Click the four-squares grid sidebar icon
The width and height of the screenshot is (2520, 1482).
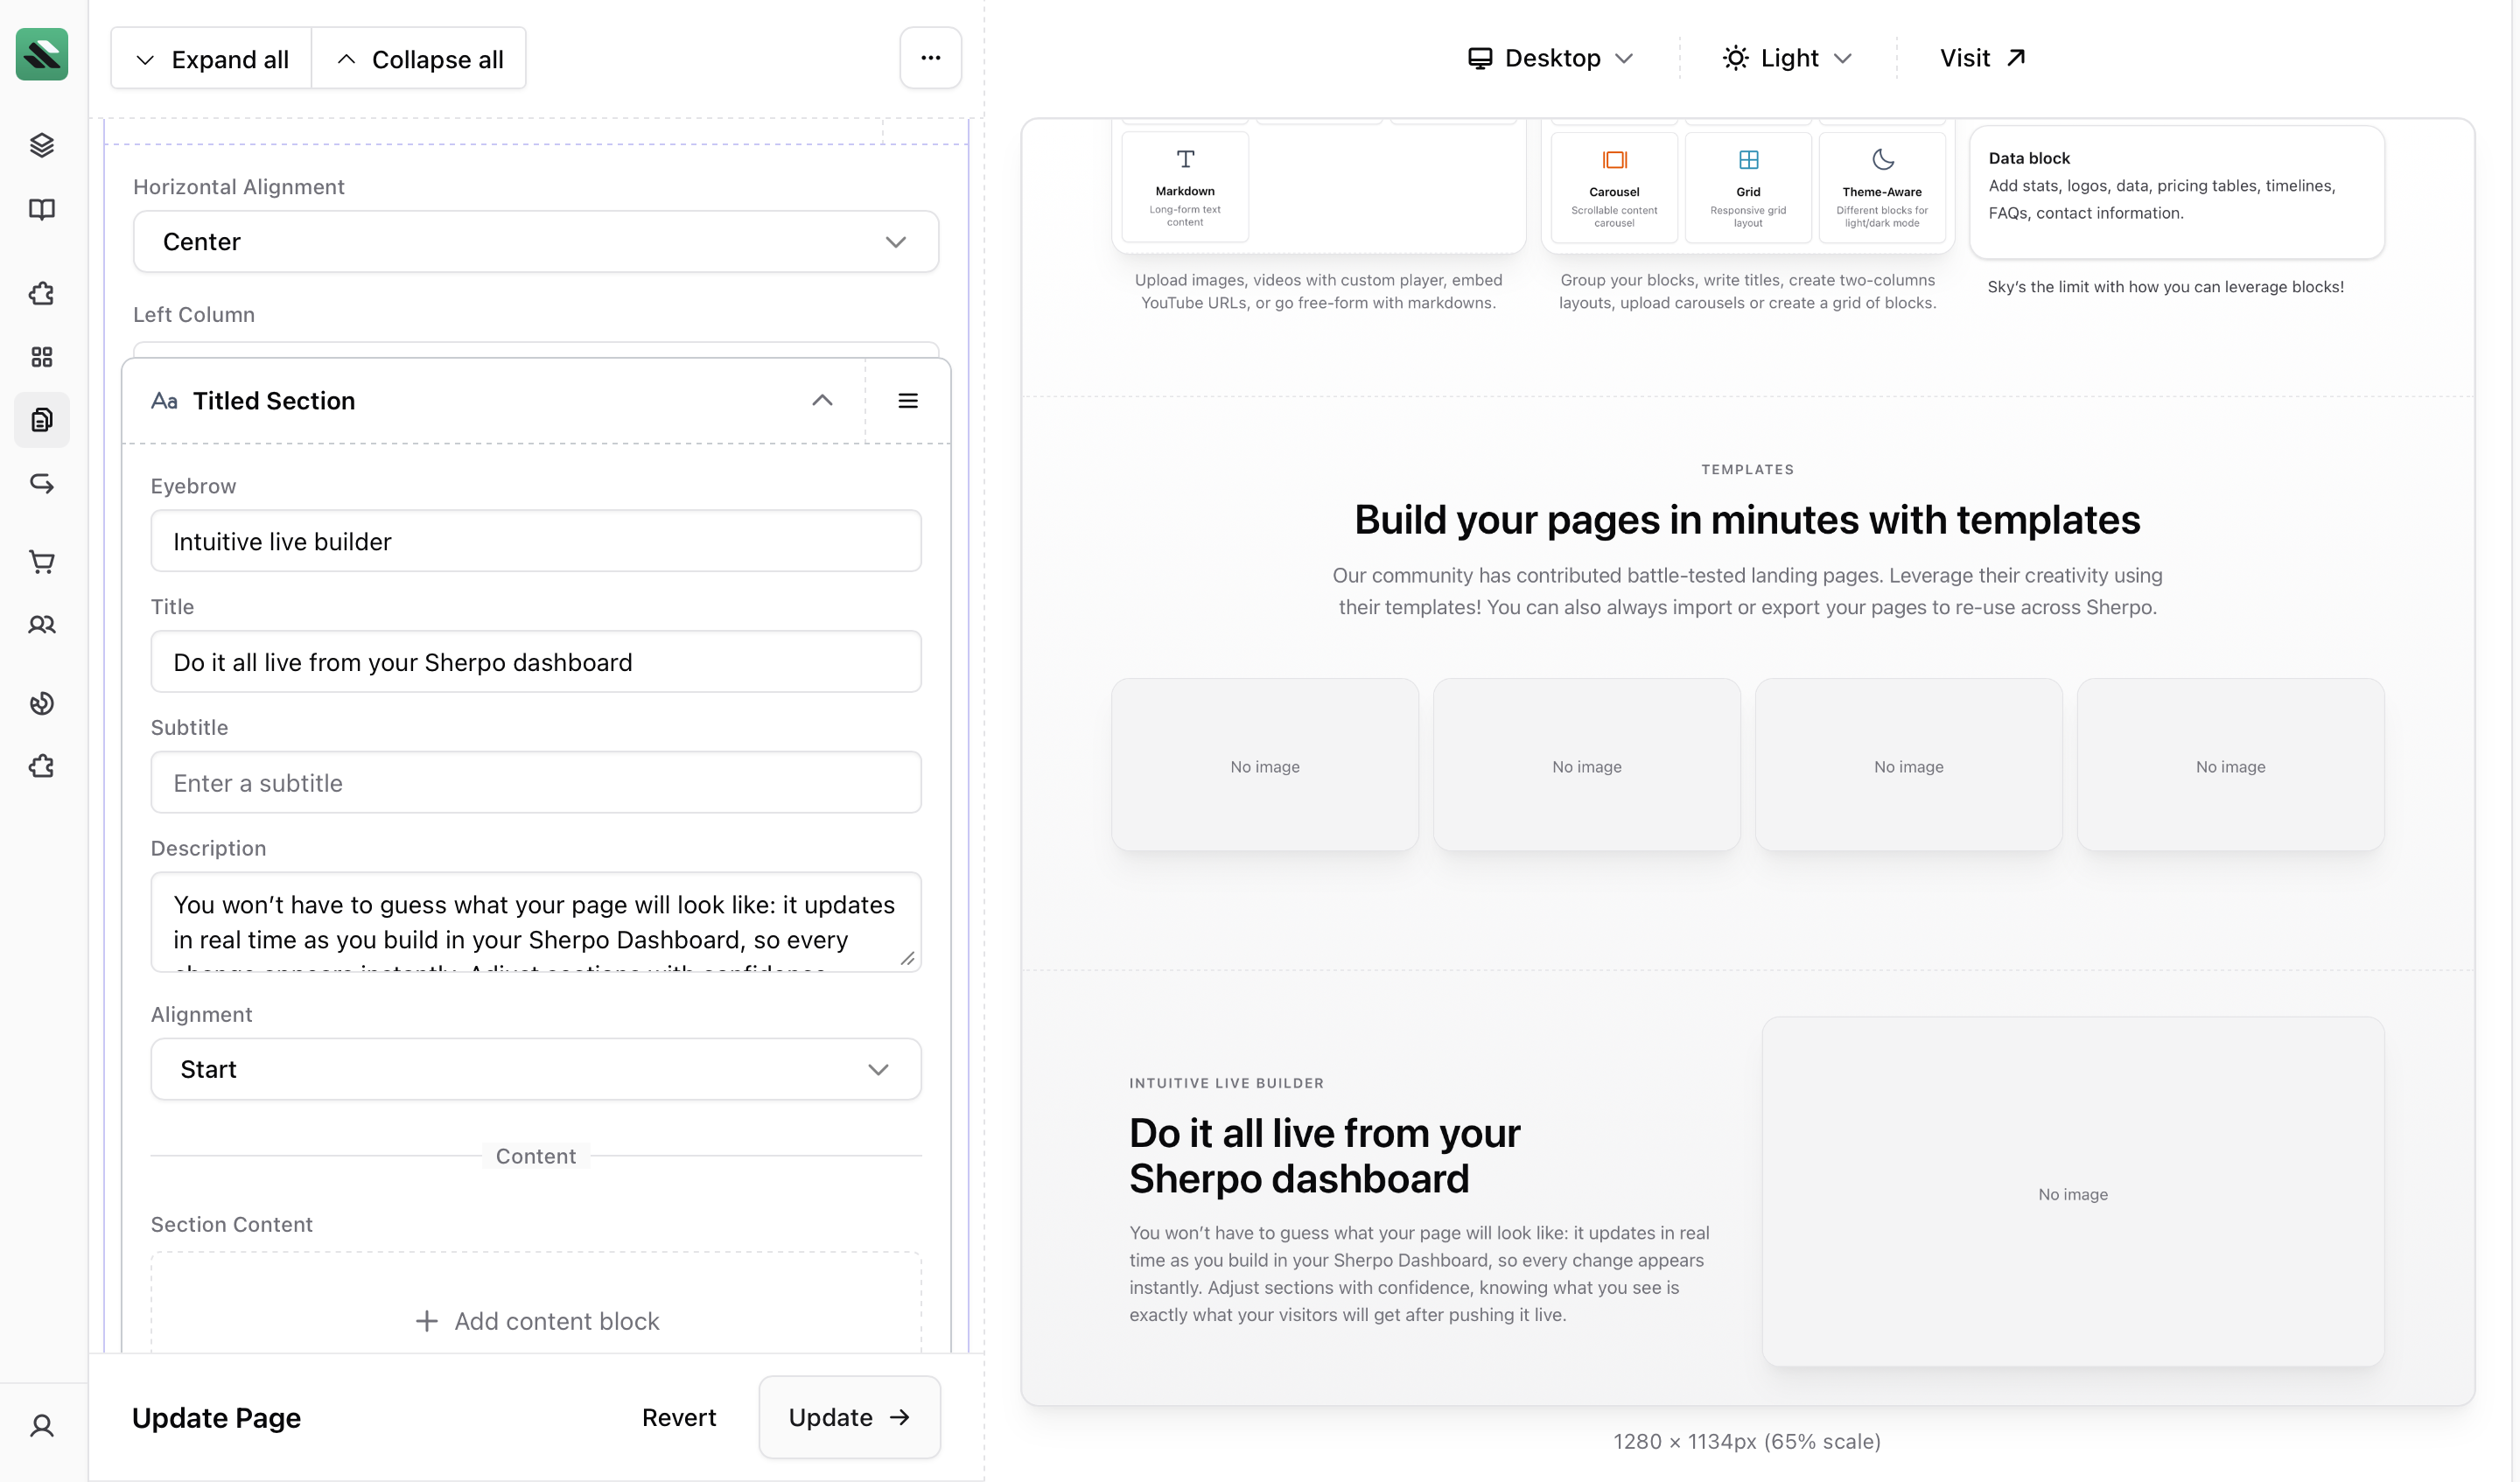[x=42, y=357]
